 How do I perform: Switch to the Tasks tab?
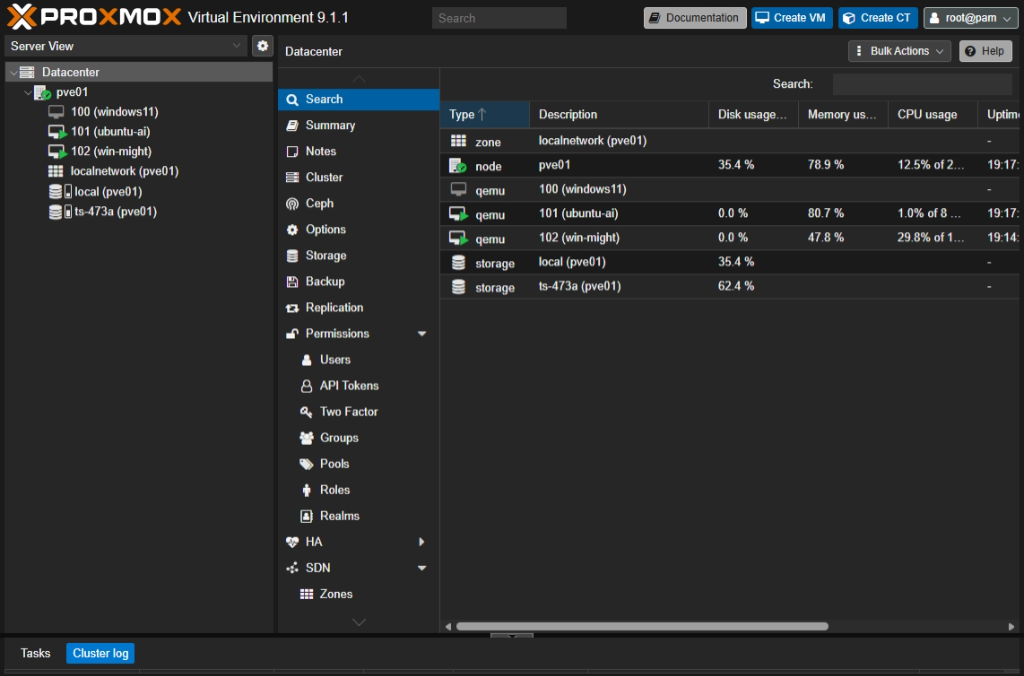point(35,654)
